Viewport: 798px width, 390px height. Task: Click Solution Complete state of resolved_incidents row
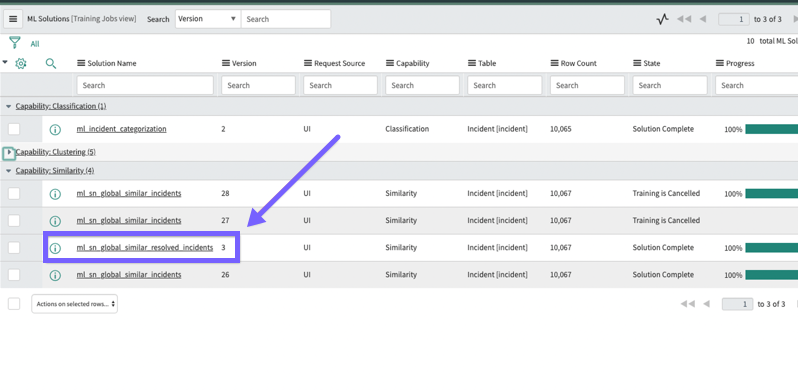(x=663, y=247)
